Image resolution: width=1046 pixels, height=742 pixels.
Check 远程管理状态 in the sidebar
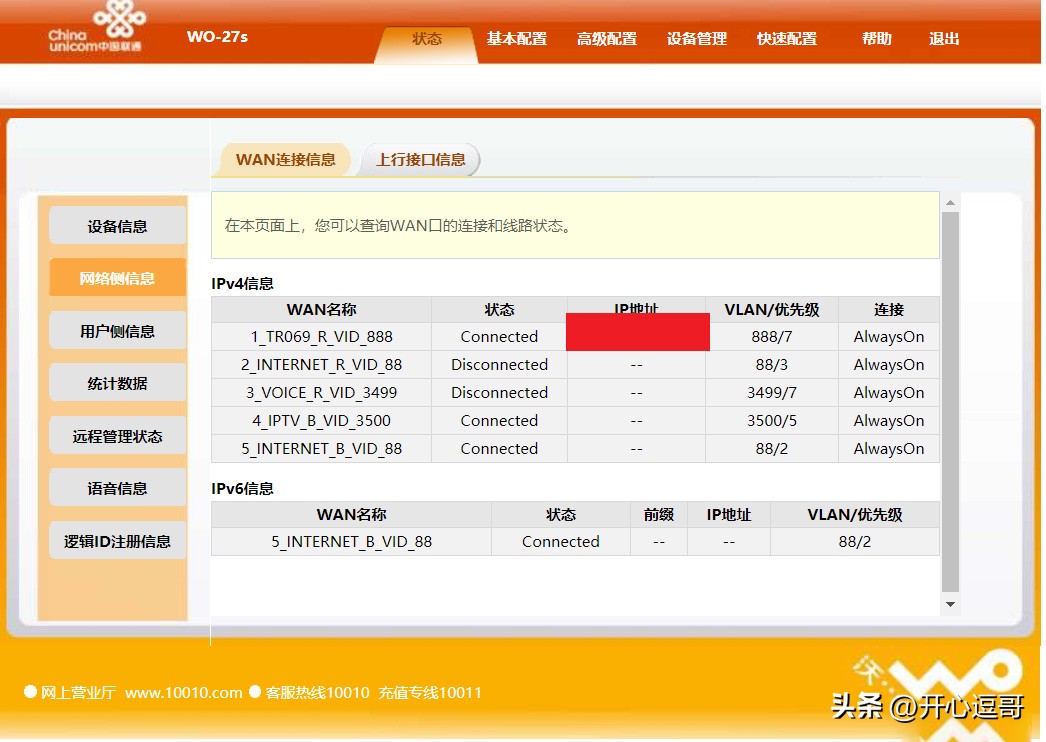pos(116,435)
